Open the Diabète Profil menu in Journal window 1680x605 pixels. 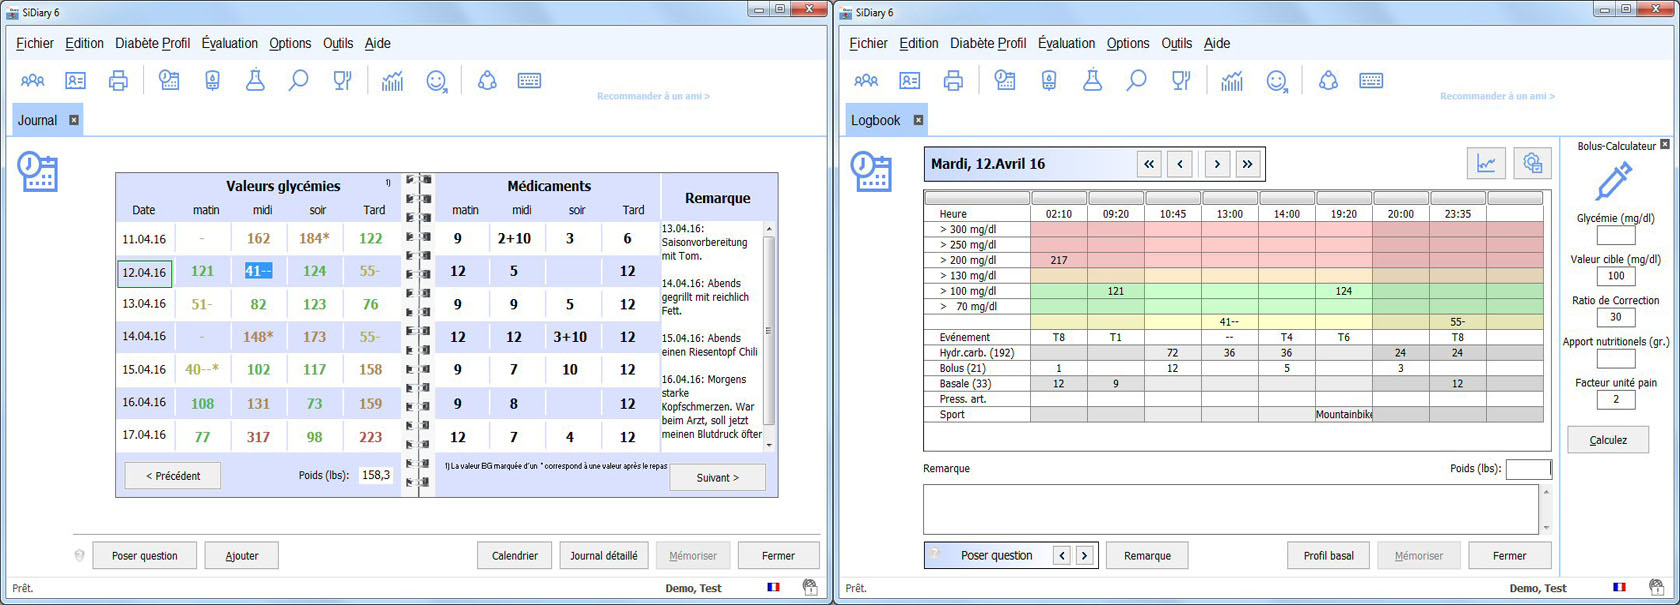pyautogui.click(x=152, y=43)
